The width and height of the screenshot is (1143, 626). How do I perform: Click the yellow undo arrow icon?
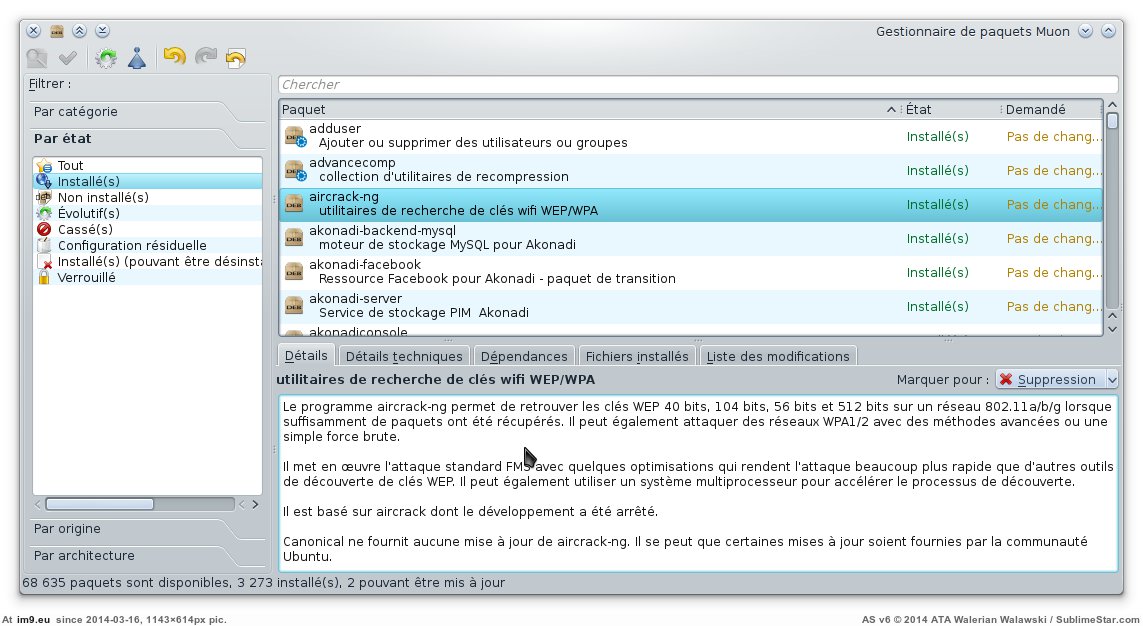174,58
